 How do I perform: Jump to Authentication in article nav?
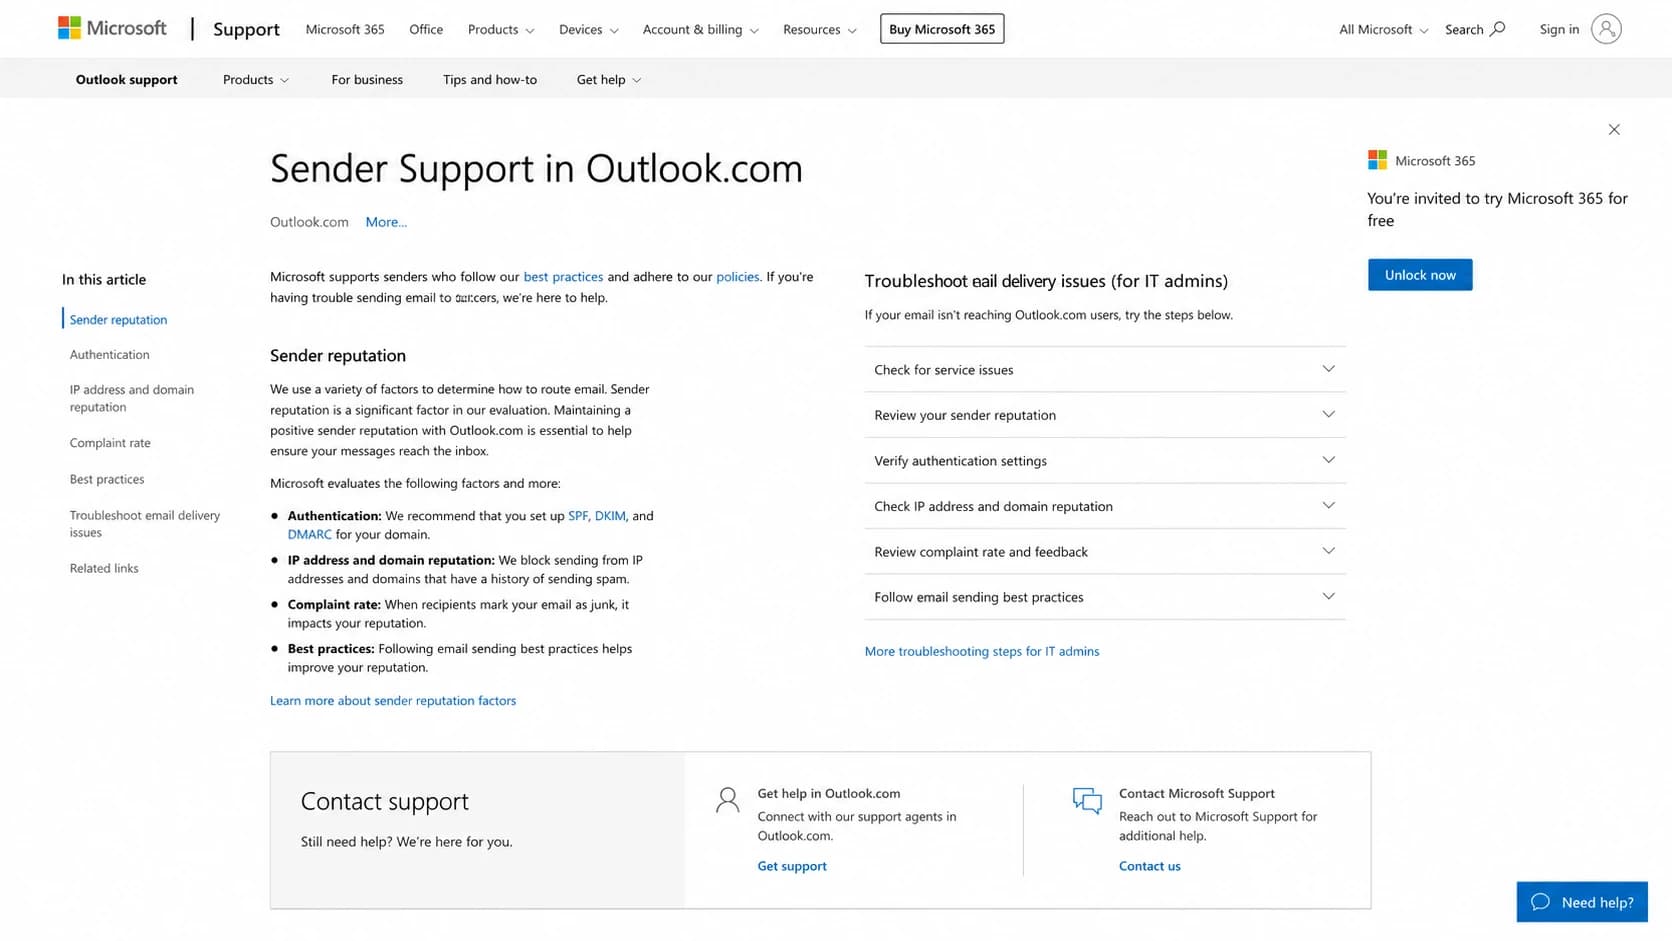[x=110, y=355]
